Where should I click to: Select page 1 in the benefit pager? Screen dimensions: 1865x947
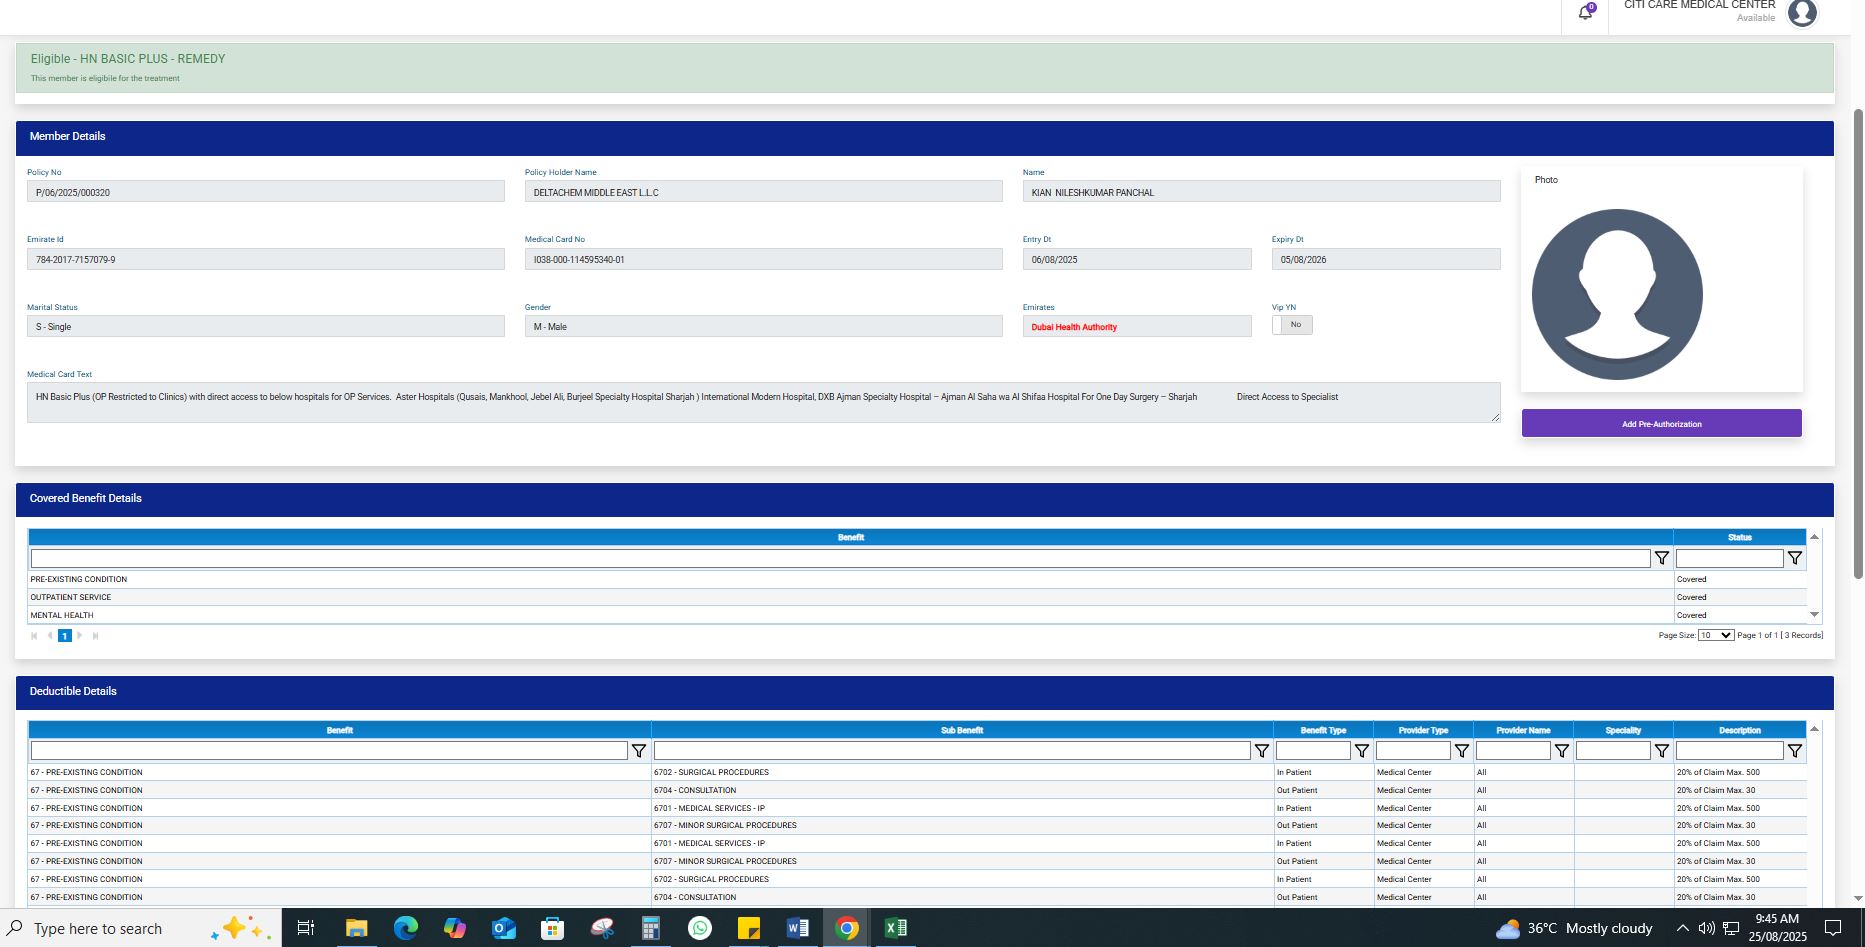(x=65, y=636)
